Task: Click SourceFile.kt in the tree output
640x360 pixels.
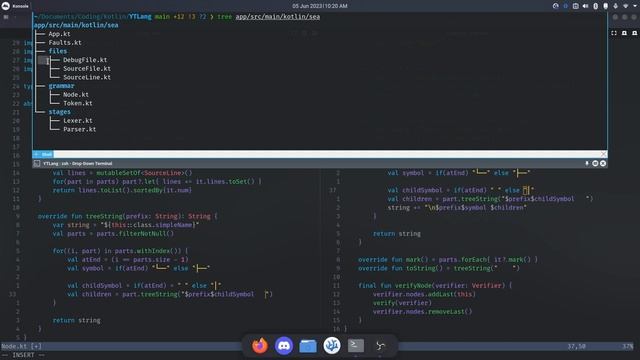Action: [x=87, y=69]
